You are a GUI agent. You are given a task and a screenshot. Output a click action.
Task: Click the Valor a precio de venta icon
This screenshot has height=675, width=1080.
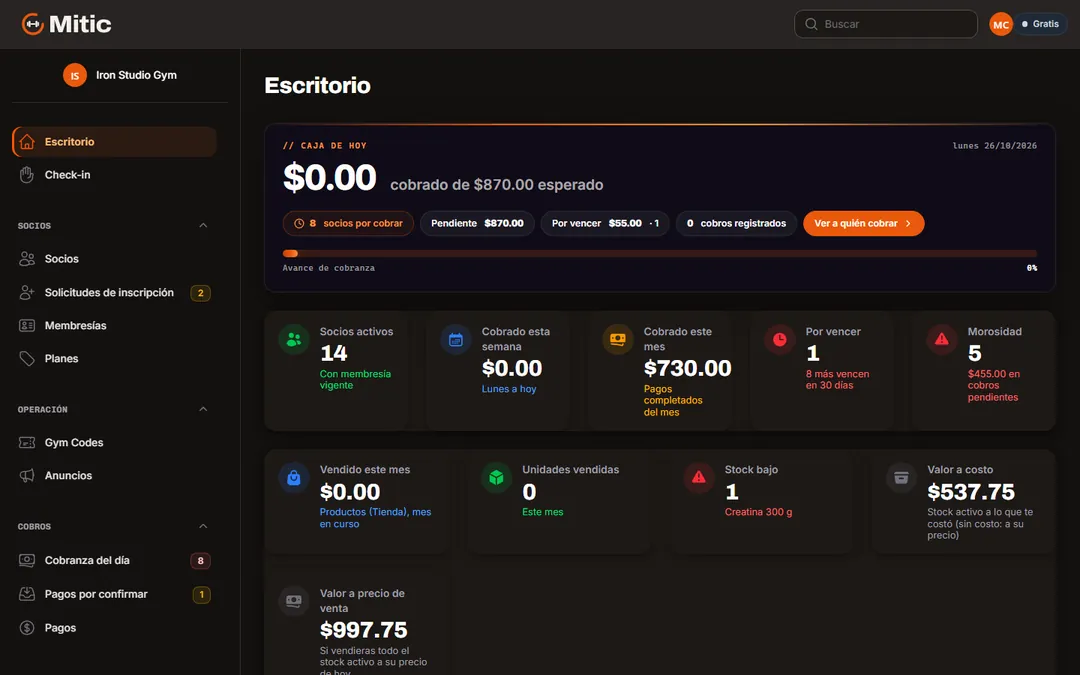(294, 601)
